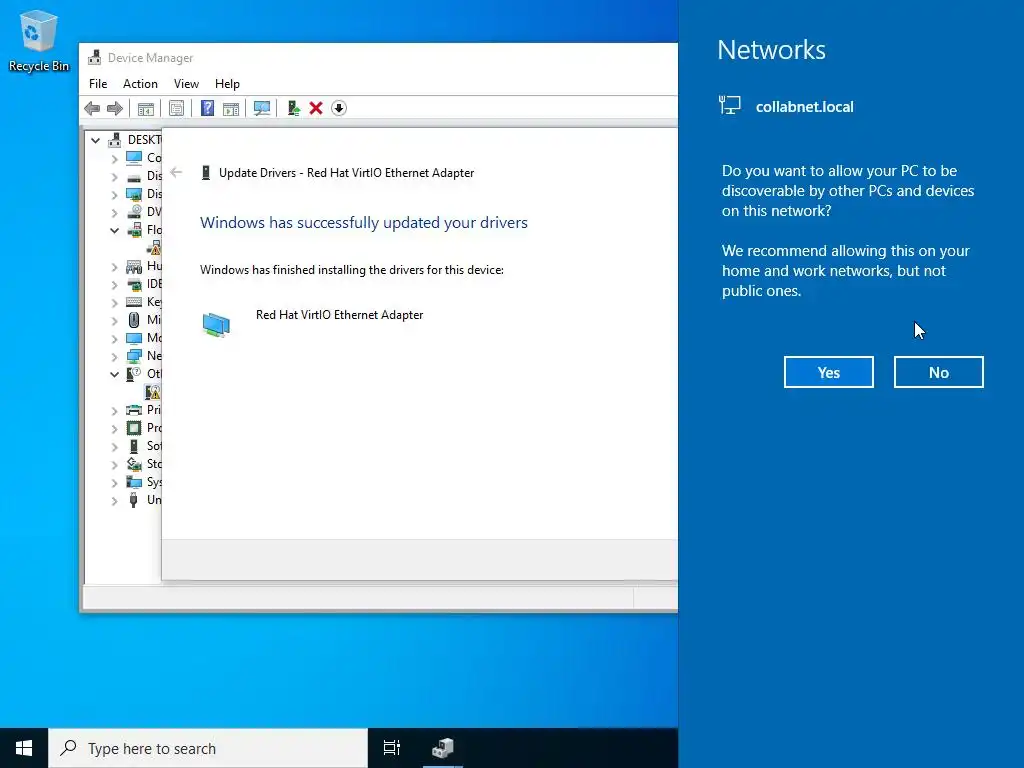Open Task View on the taskbar
The width and height of the screenshot is (1024, 768).
coord(392,748)
